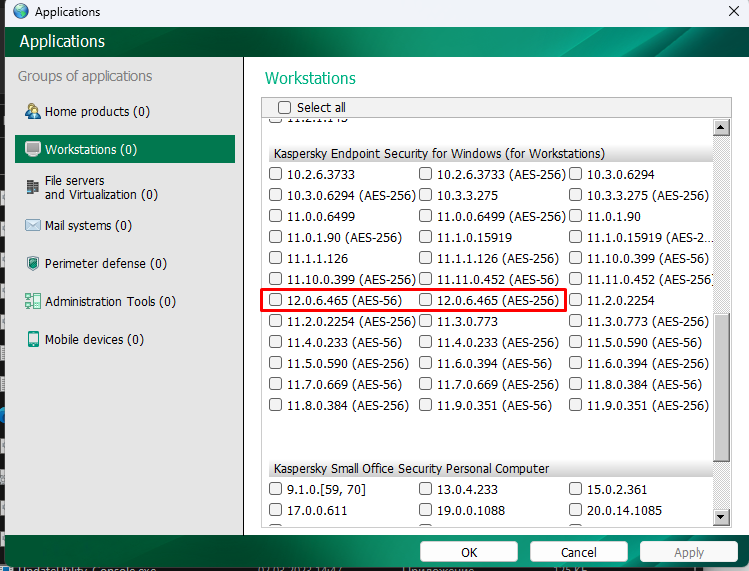Click scrollbar down arrow in applications list

[x=721, y=517]
